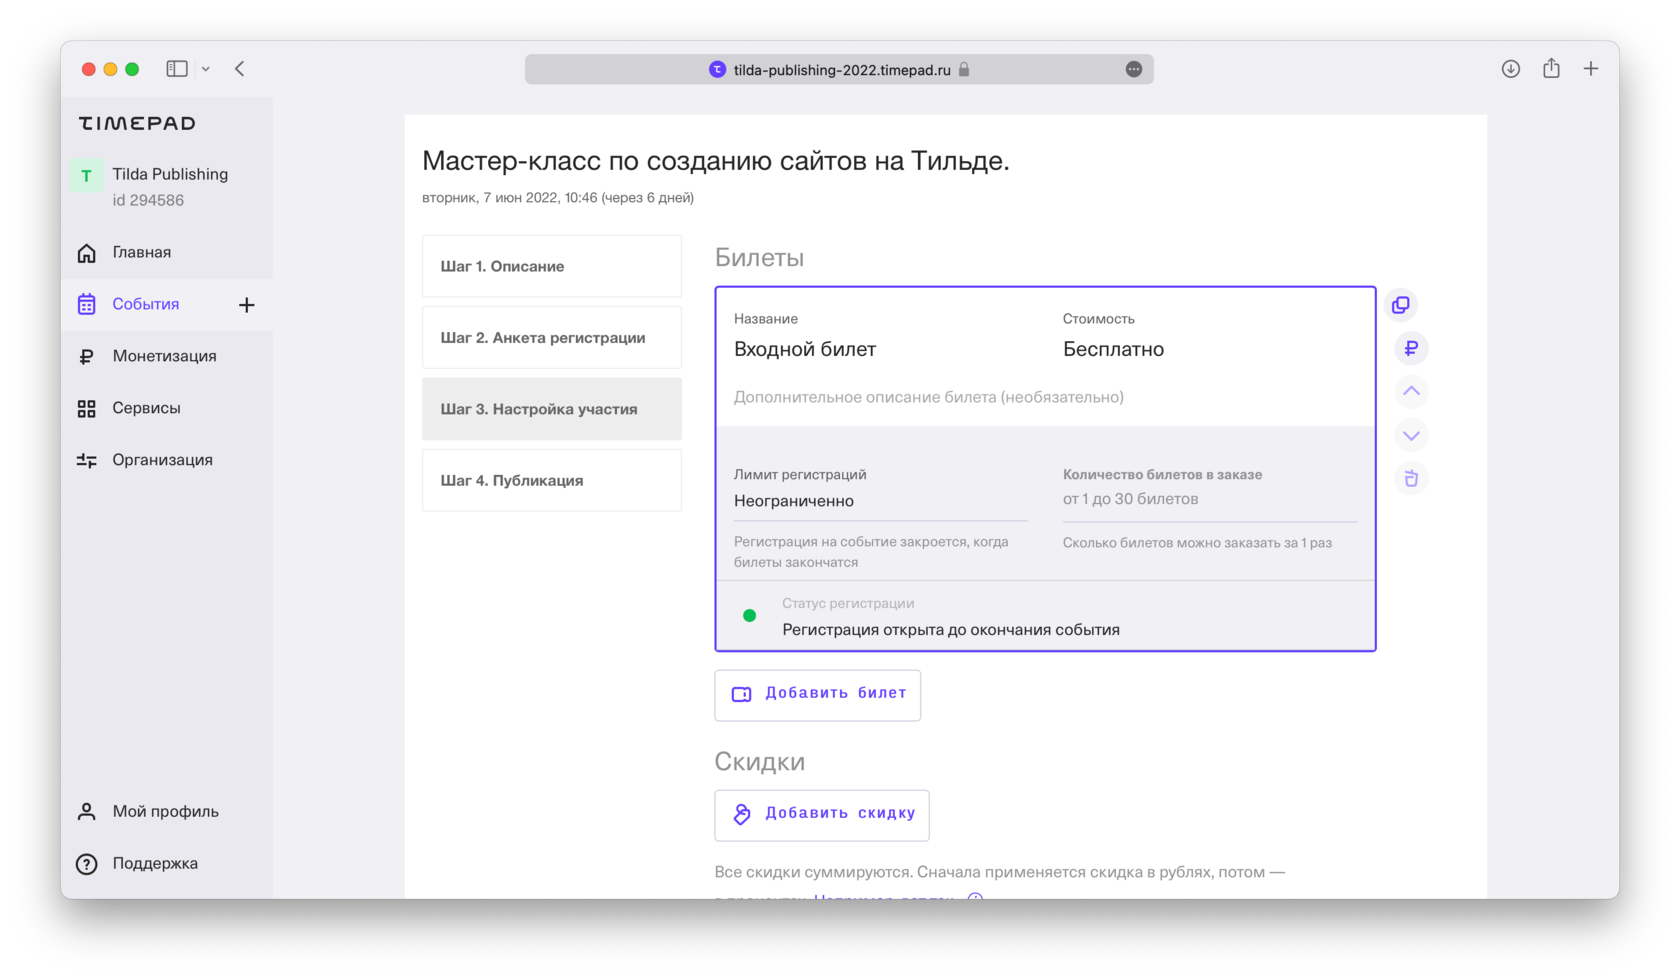Open sidebar dropdown chevron in Safari toolbar
The height and width of the screenshot is (979, 1680).
click(206, 69)
